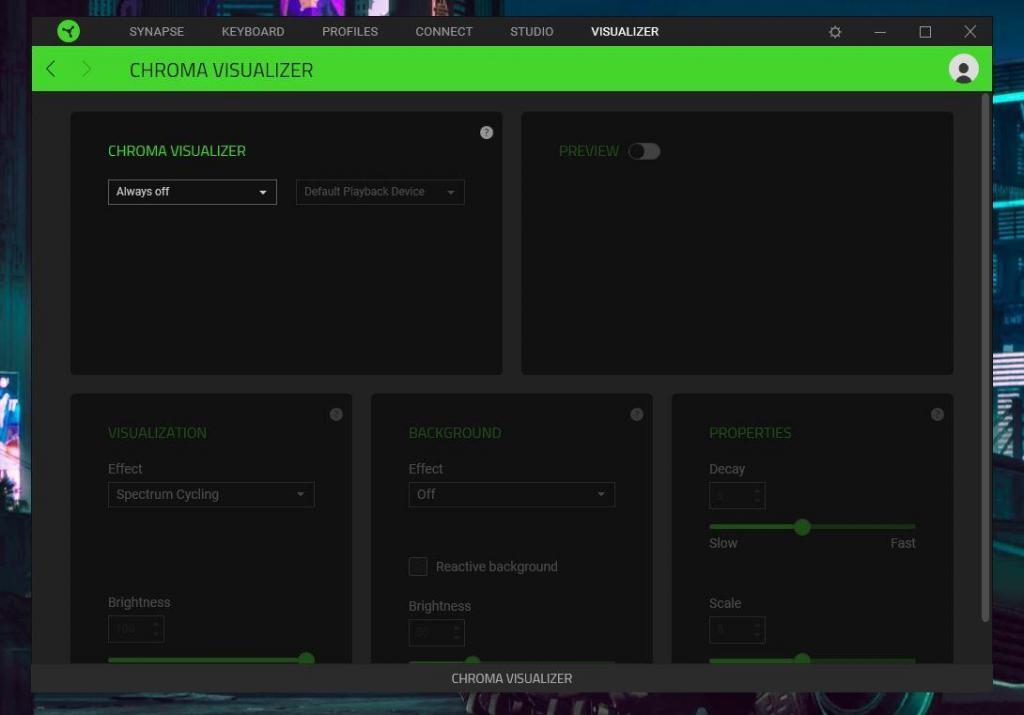The height and width of the screenshot is (715, 1024).
Task: Expand the Background Effect Off dropdown
Action: pyautogui.click(x=511, y=494)
